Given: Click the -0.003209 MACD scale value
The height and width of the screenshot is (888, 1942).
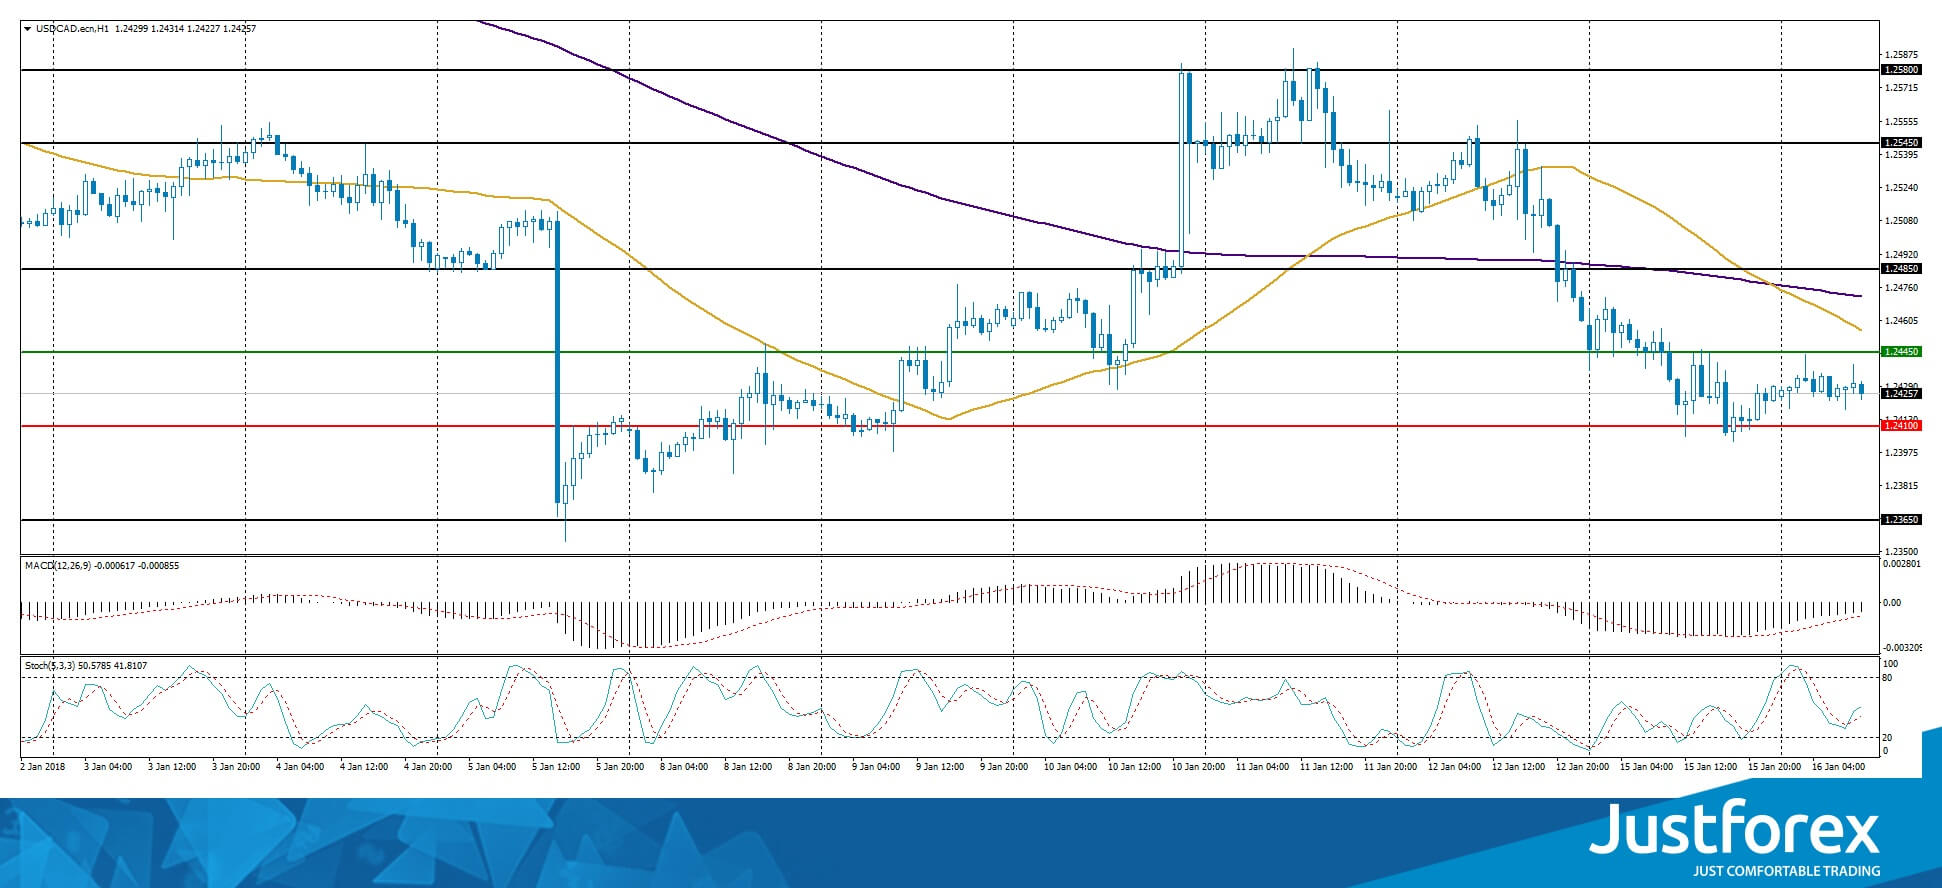Looking at the screenshot, I should (x=1900, y=648).
